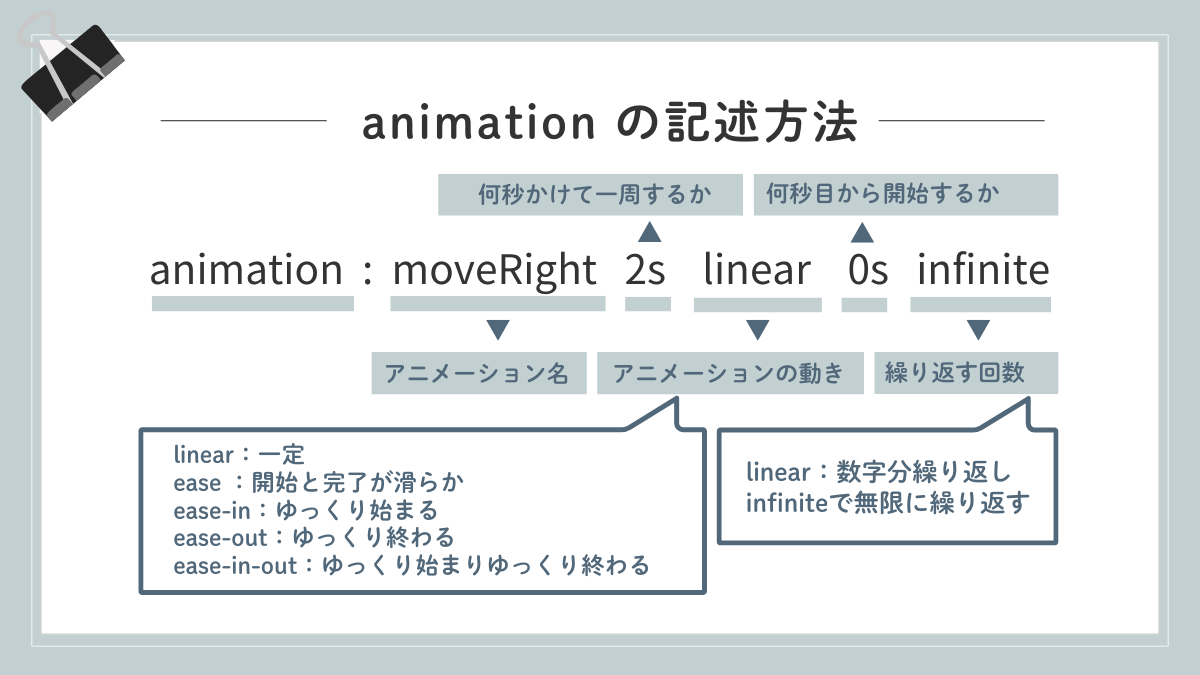
Task: Click the moveRight value in the code
Action: [x=494, y=272]
